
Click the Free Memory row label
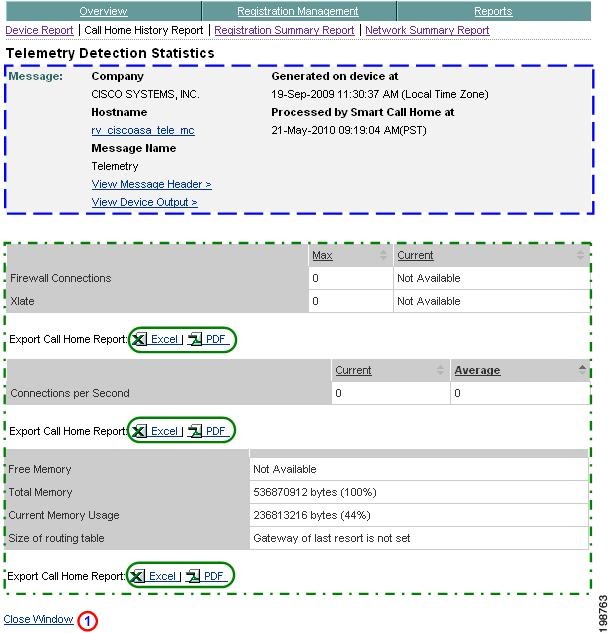point(40,469)
